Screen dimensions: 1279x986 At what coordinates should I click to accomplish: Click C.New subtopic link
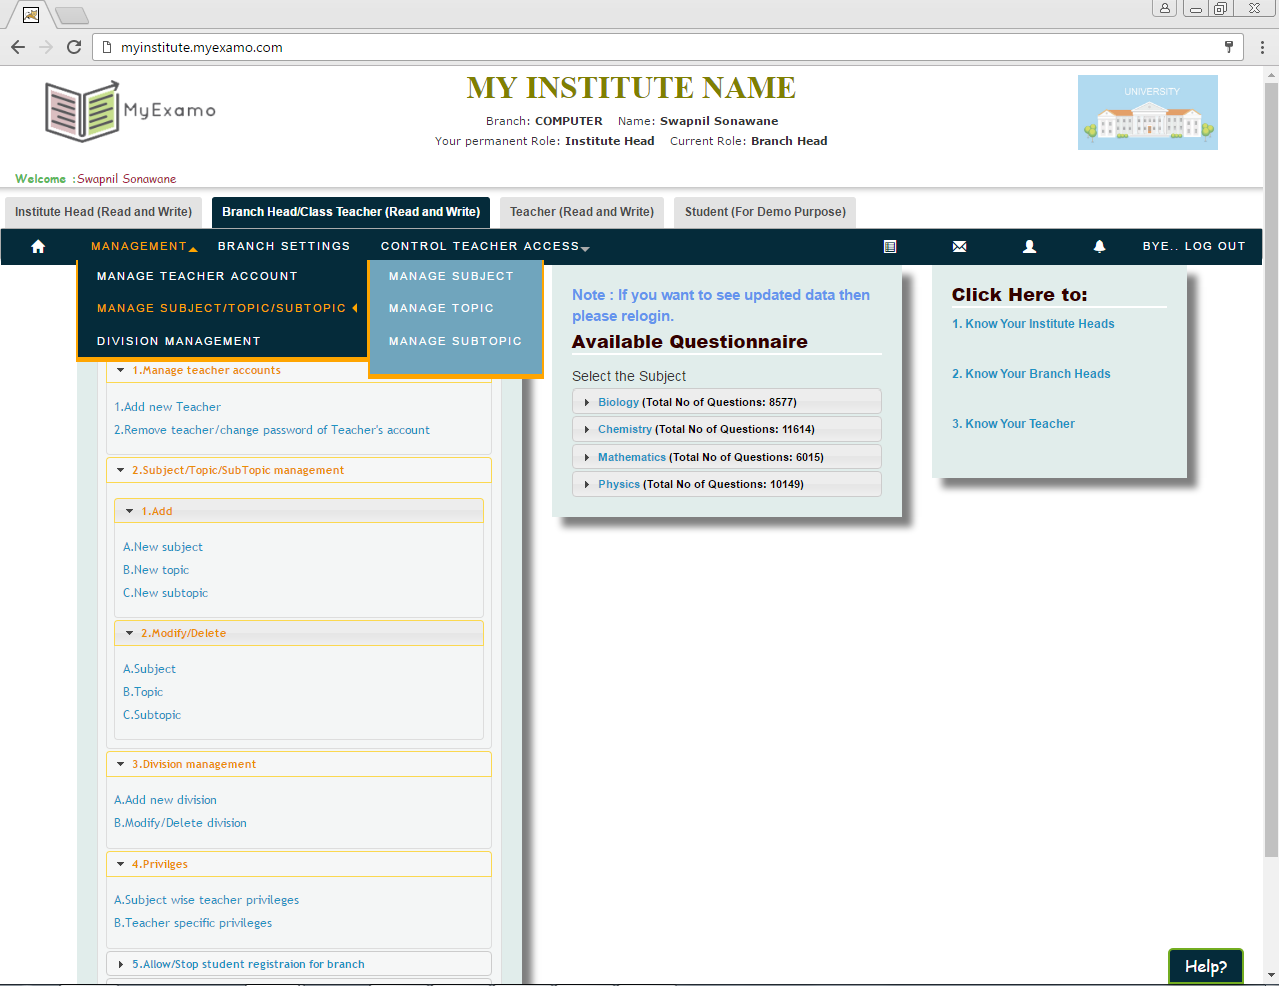coord(166,593)
